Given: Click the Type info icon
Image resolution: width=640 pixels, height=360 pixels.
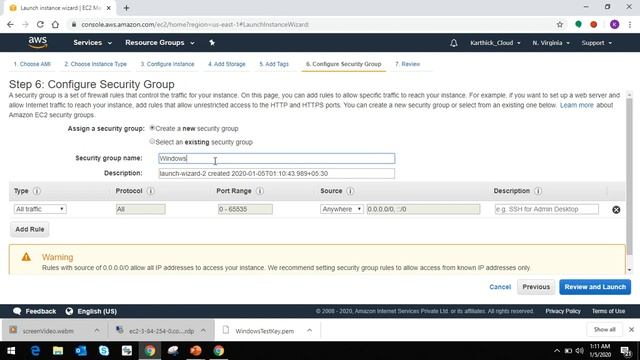Looking at the screenshot, I should (37, 191).
